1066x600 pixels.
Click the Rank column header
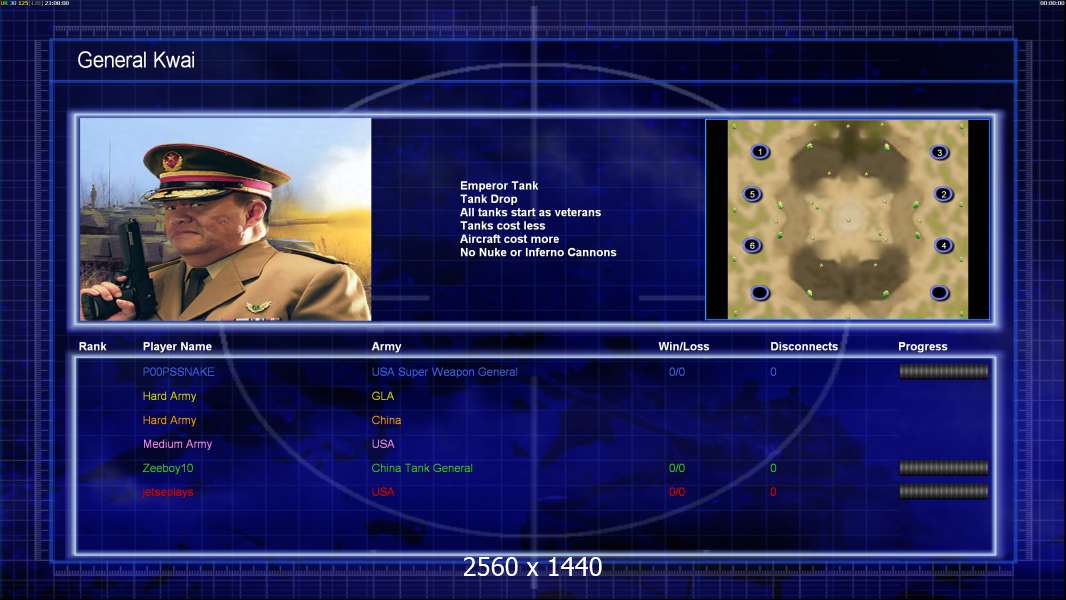coord(92,347)
